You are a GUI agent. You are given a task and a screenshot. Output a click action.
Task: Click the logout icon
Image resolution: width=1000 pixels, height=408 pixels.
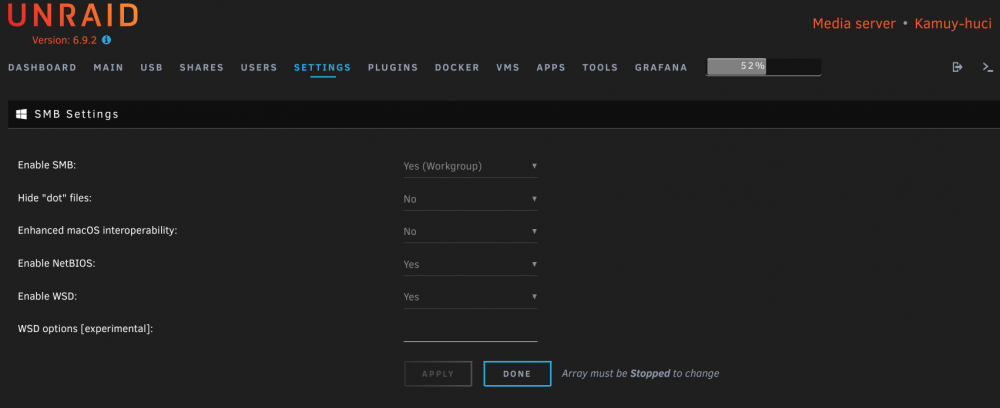957,67
